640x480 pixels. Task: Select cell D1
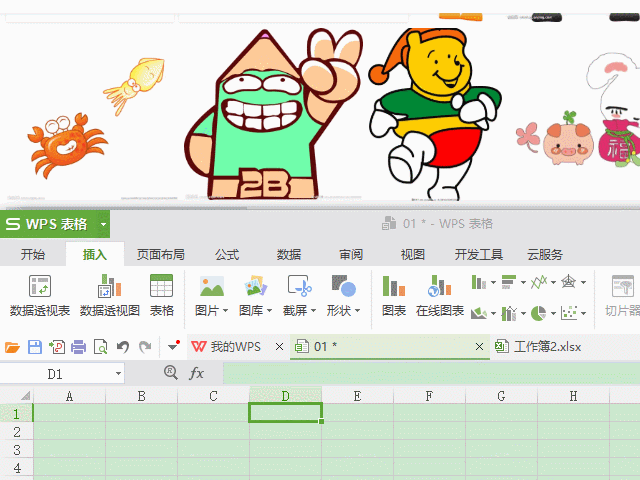point(285,413)
